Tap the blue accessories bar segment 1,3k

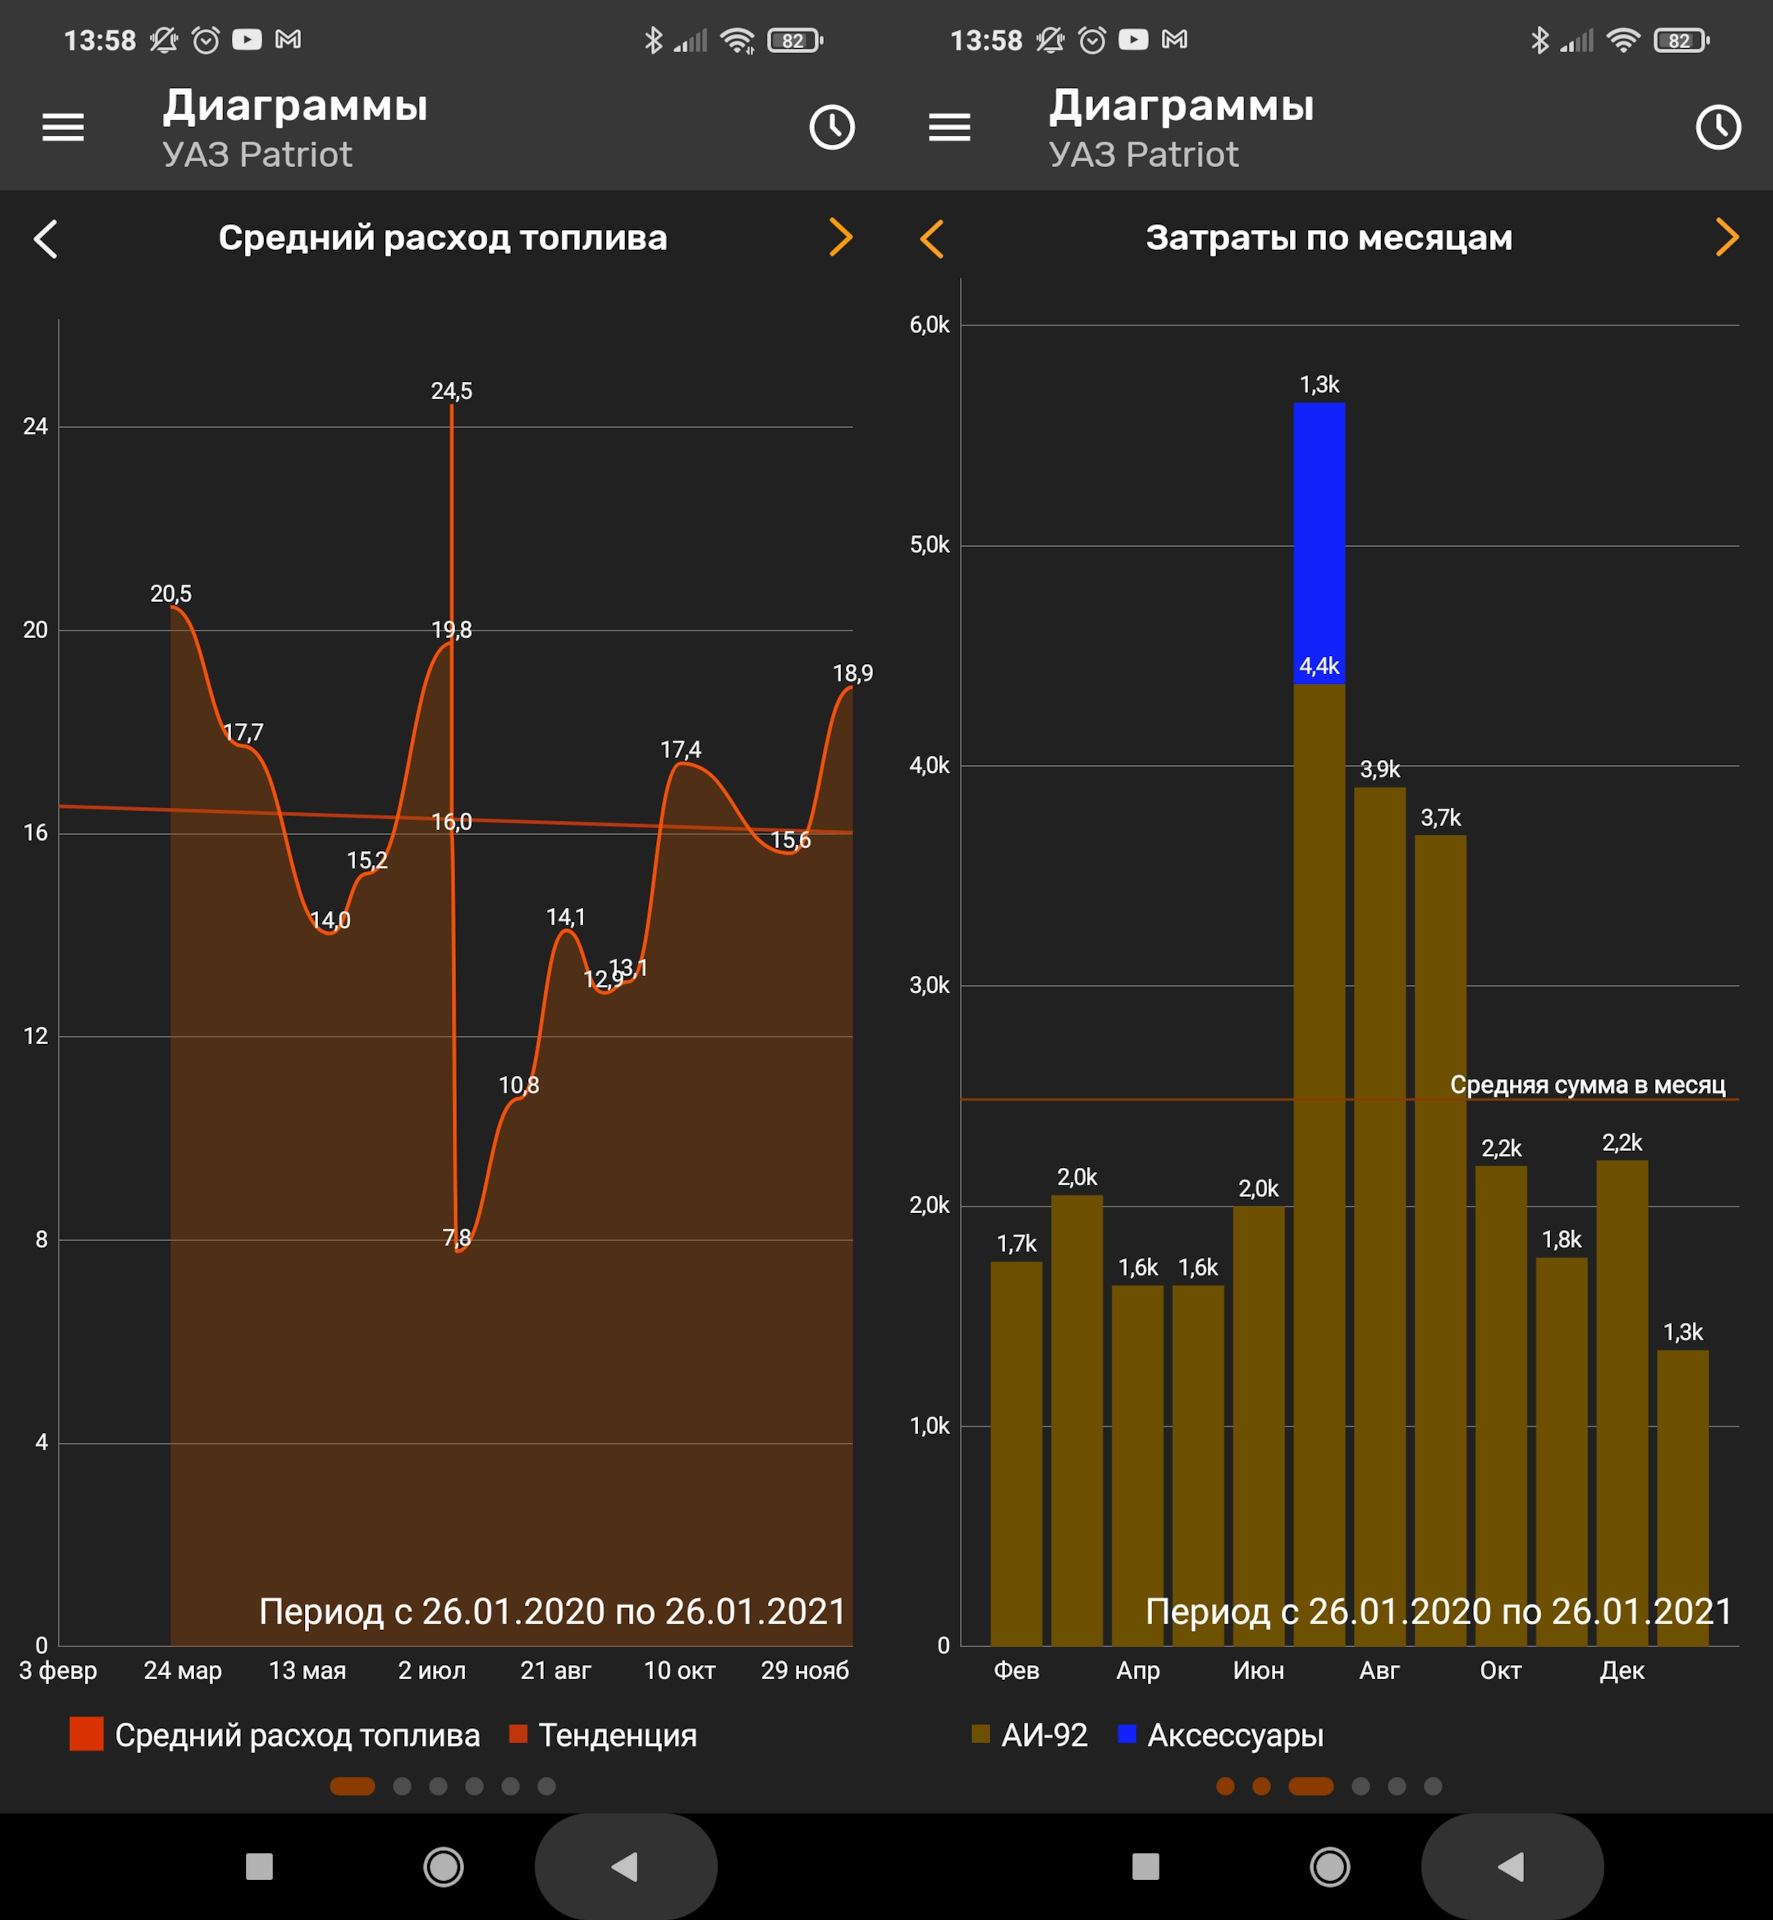coord(1319,543)
